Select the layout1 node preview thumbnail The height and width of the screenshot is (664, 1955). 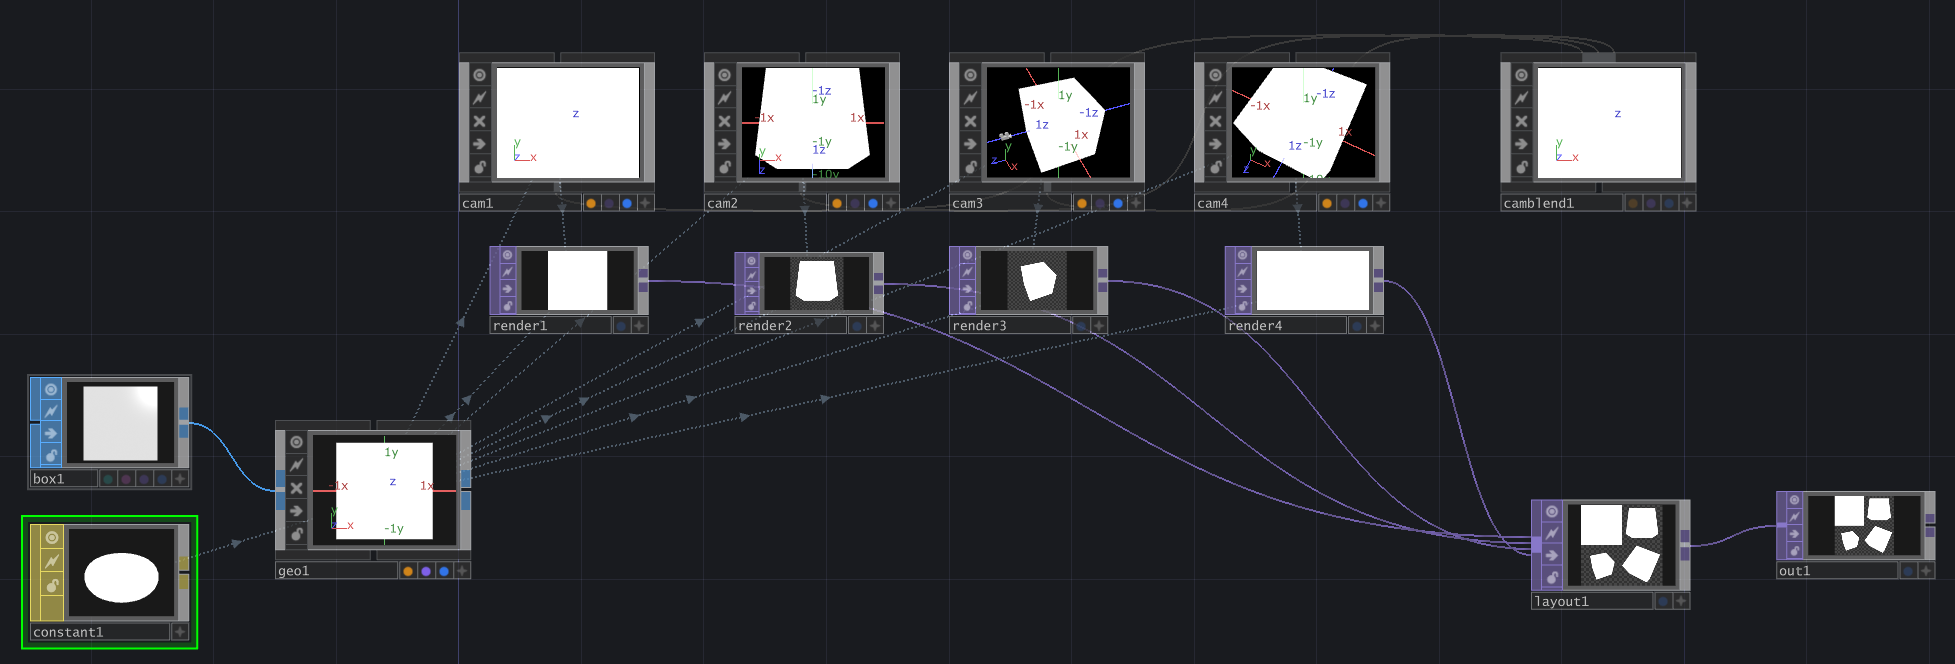[1620, 544]
